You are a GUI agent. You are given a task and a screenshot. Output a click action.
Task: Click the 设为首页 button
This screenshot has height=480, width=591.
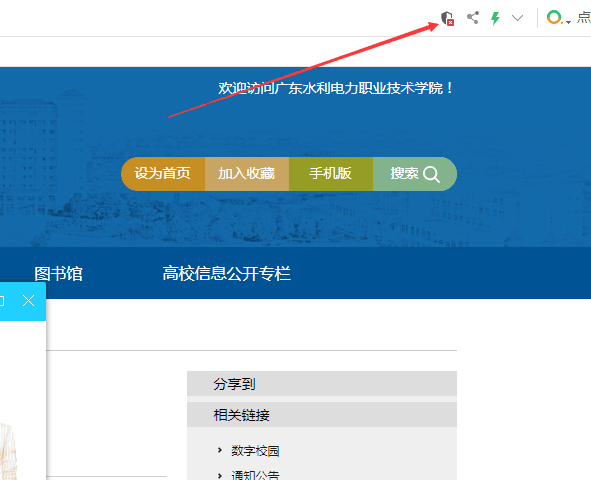click(x=163, y=174)
